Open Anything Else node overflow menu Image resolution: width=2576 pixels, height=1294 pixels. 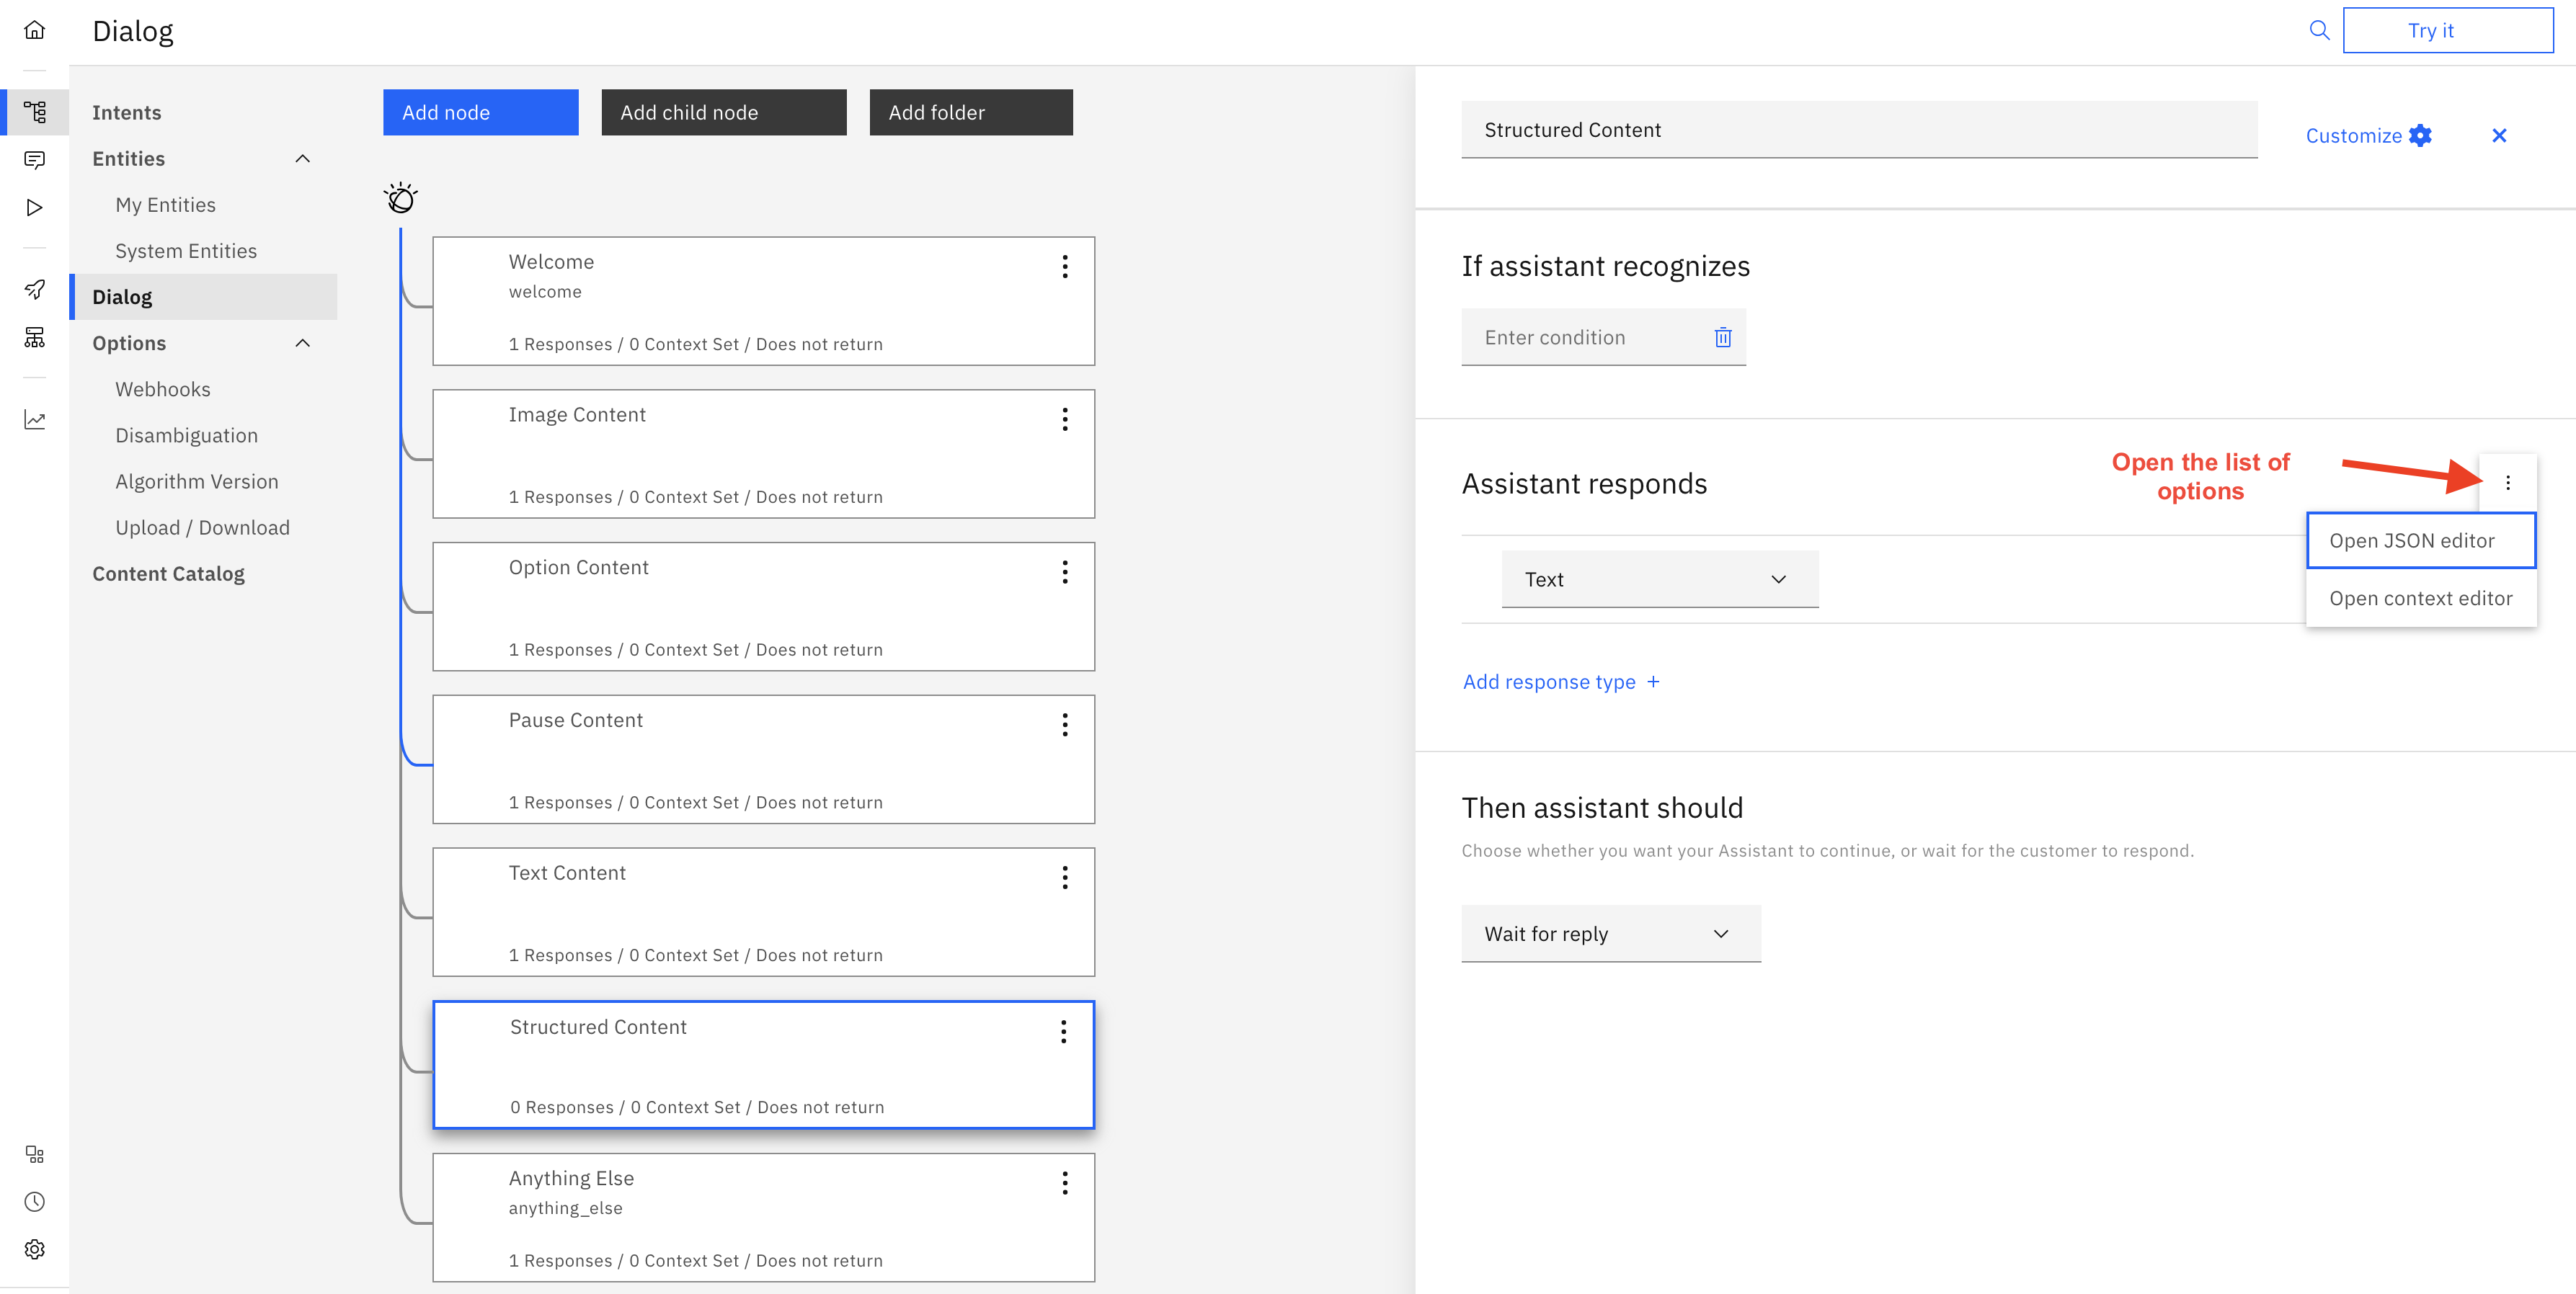click(1064, 1183)
